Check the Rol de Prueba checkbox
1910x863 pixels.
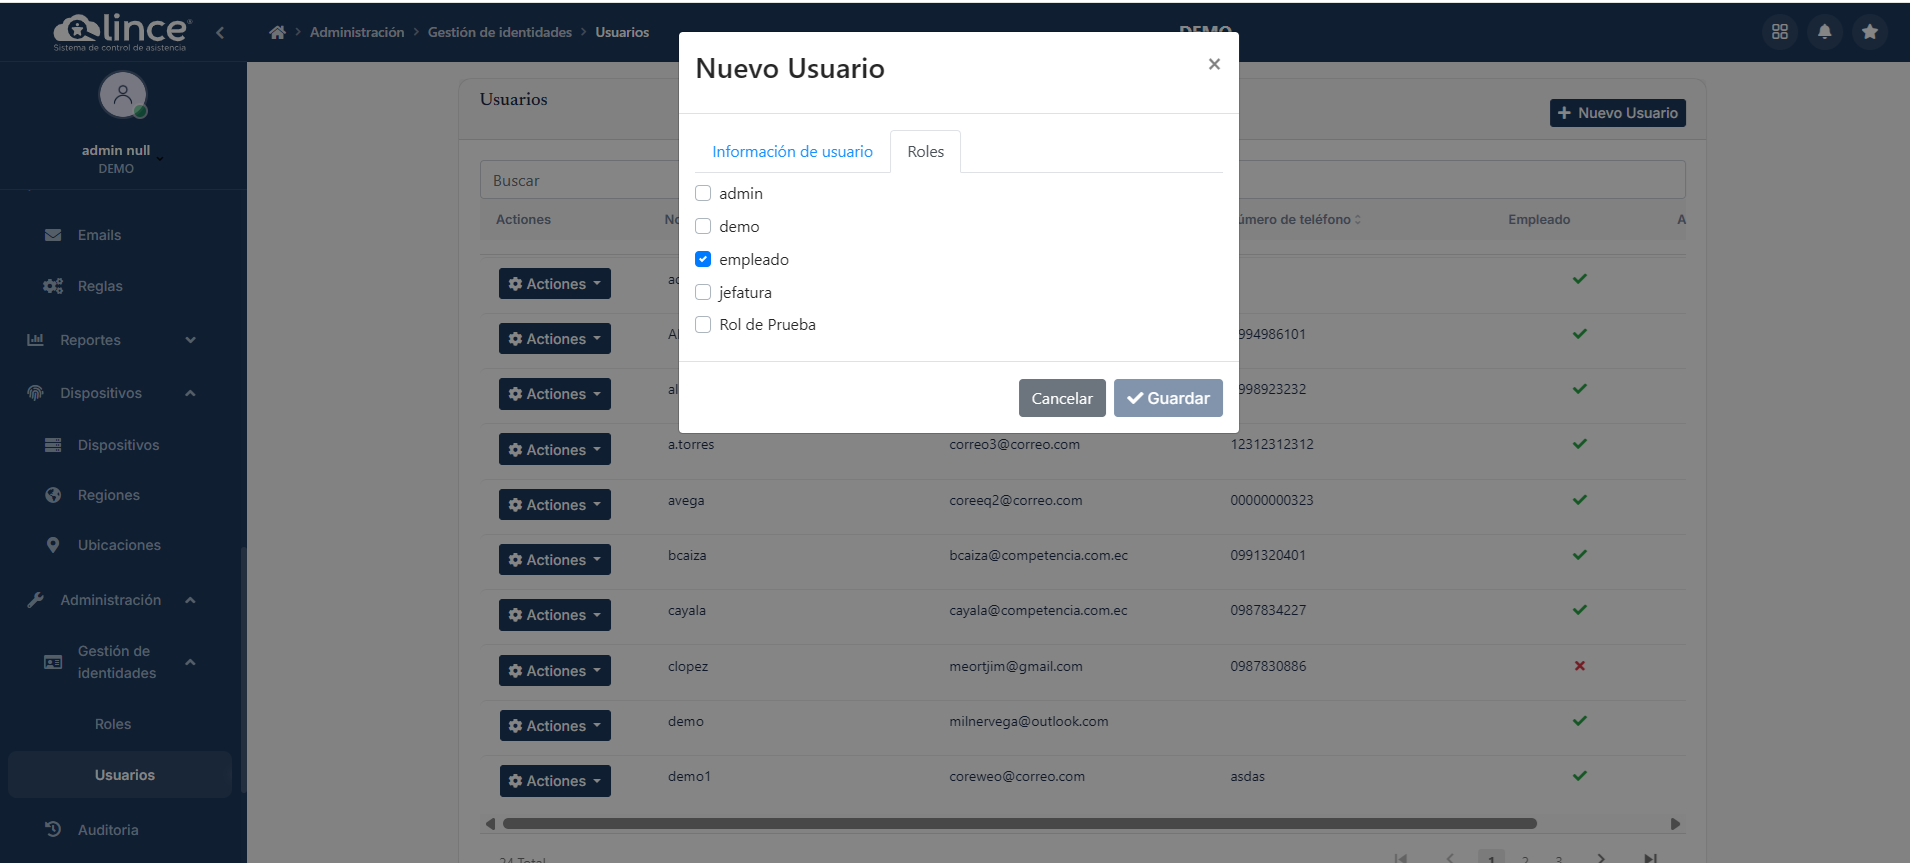(703, 324)
